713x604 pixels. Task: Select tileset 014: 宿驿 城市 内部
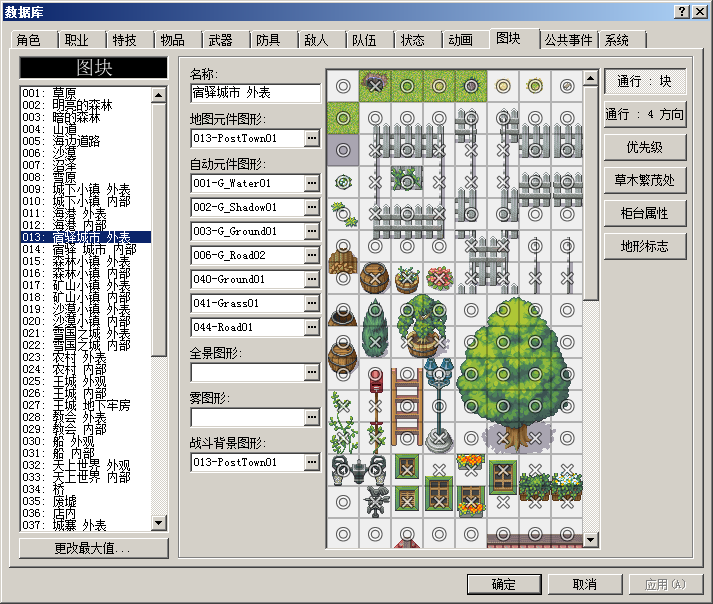pyautogui.click(x=86, y=249)
